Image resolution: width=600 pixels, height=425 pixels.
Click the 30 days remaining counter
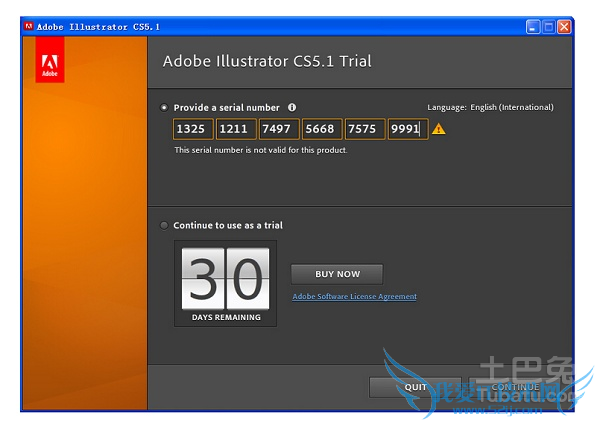pyautogui.click(x=225, y=282)
